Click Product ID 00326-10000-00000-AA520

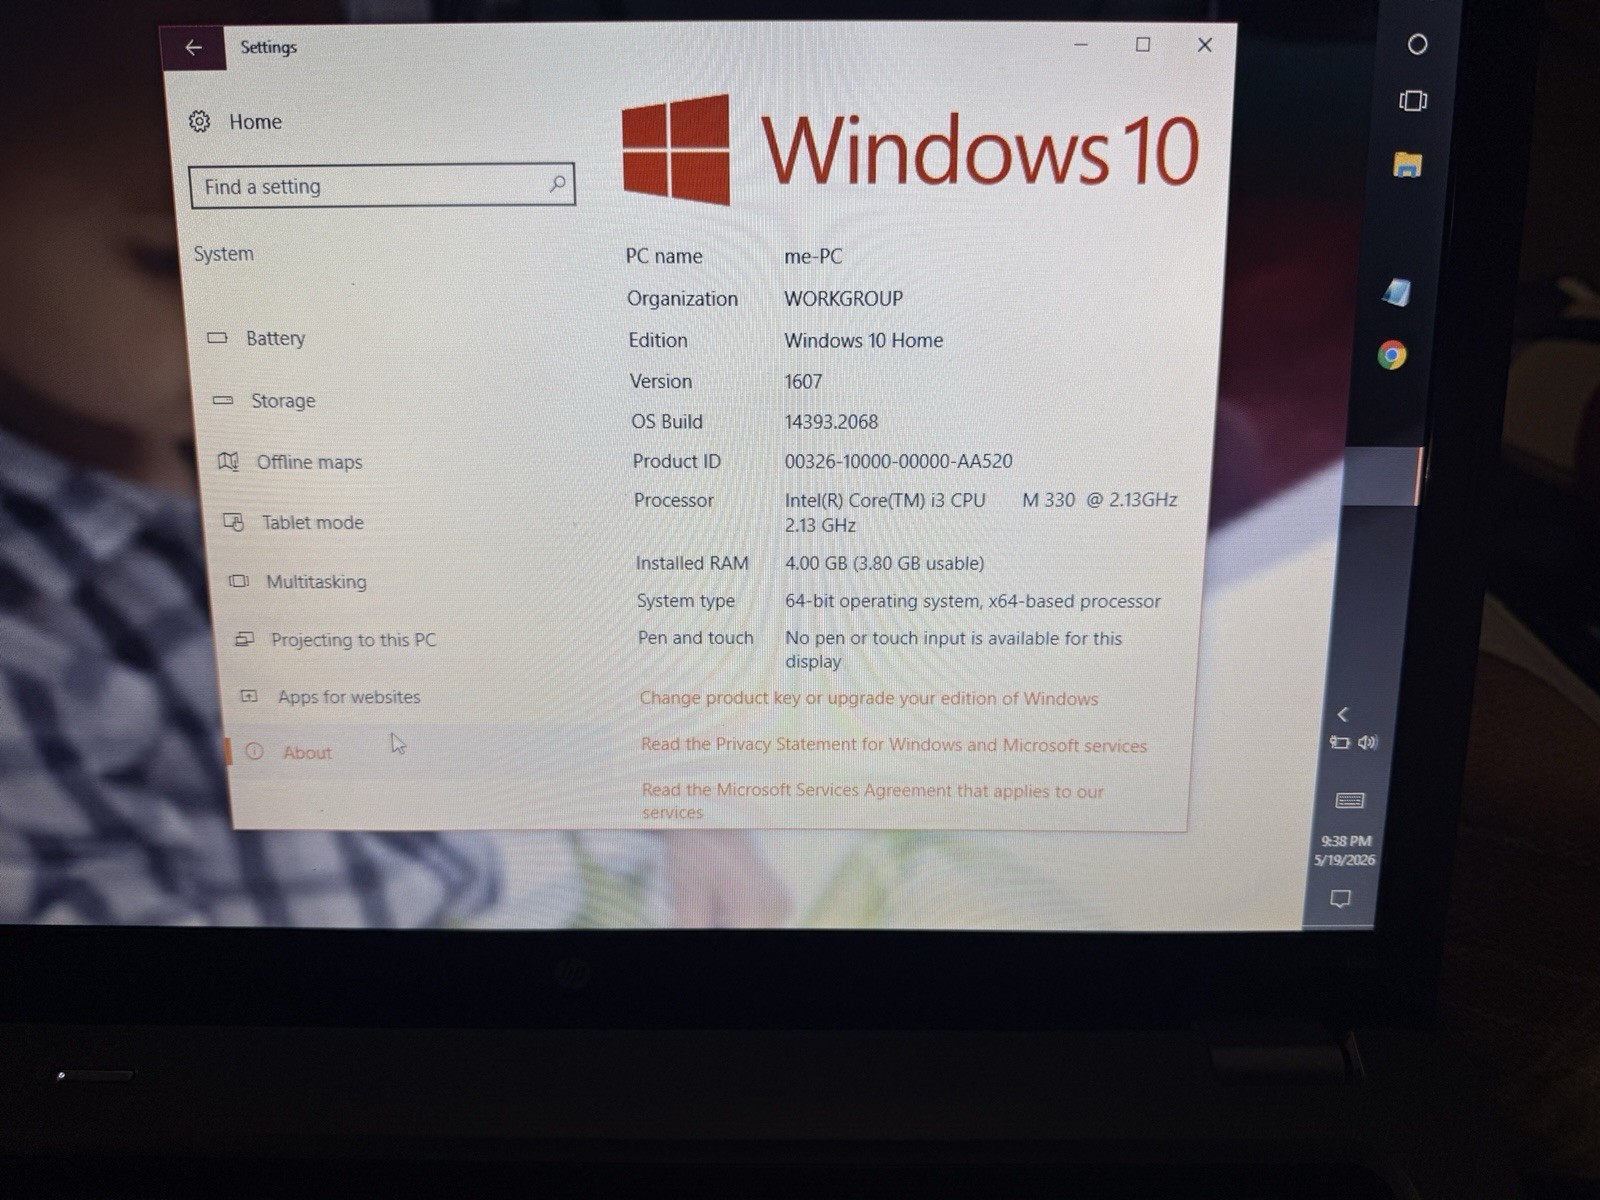[x=898, y=461]
